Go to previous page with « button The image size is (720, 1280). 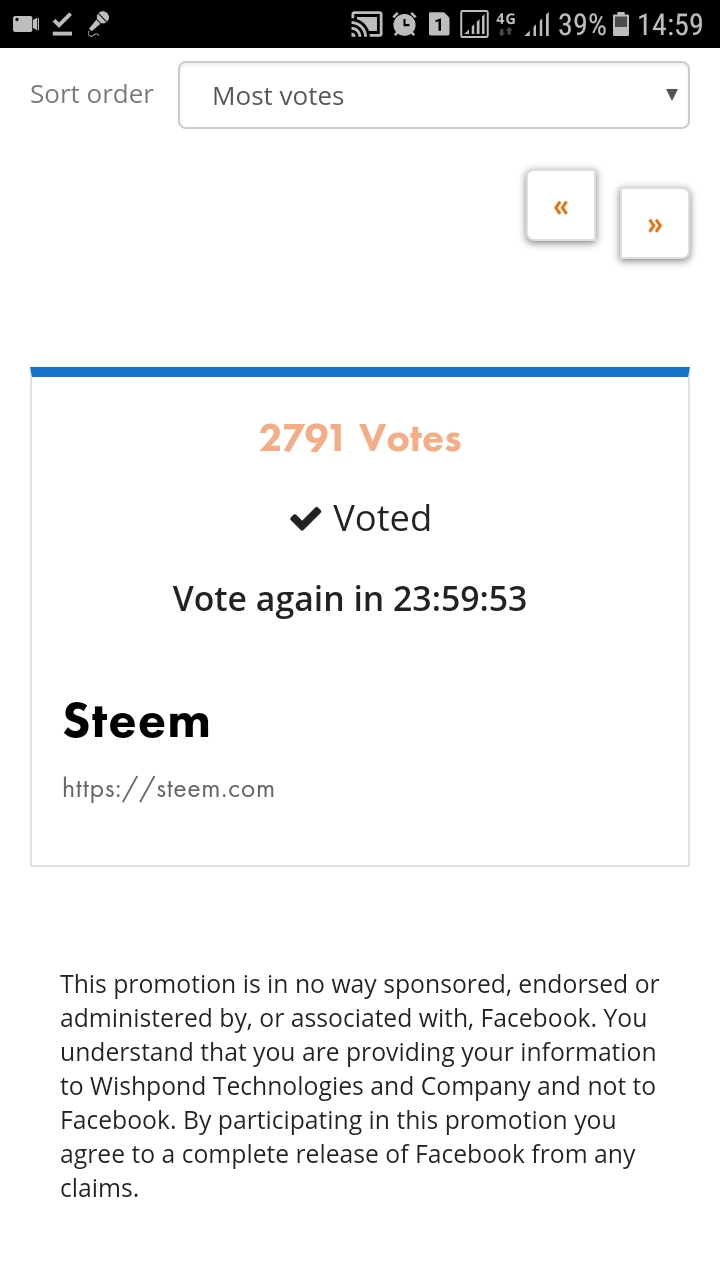point(561,206)
